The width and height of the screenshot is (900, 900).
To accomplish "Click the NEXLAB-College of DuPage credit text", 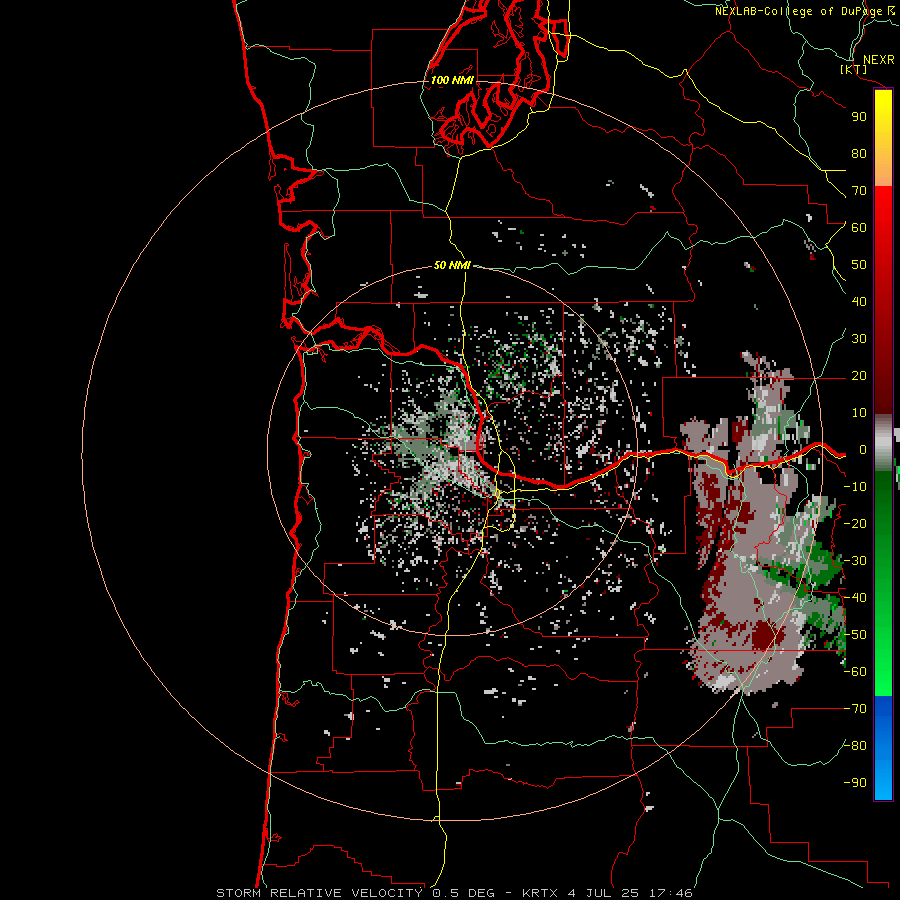I will tap(805, 11).
